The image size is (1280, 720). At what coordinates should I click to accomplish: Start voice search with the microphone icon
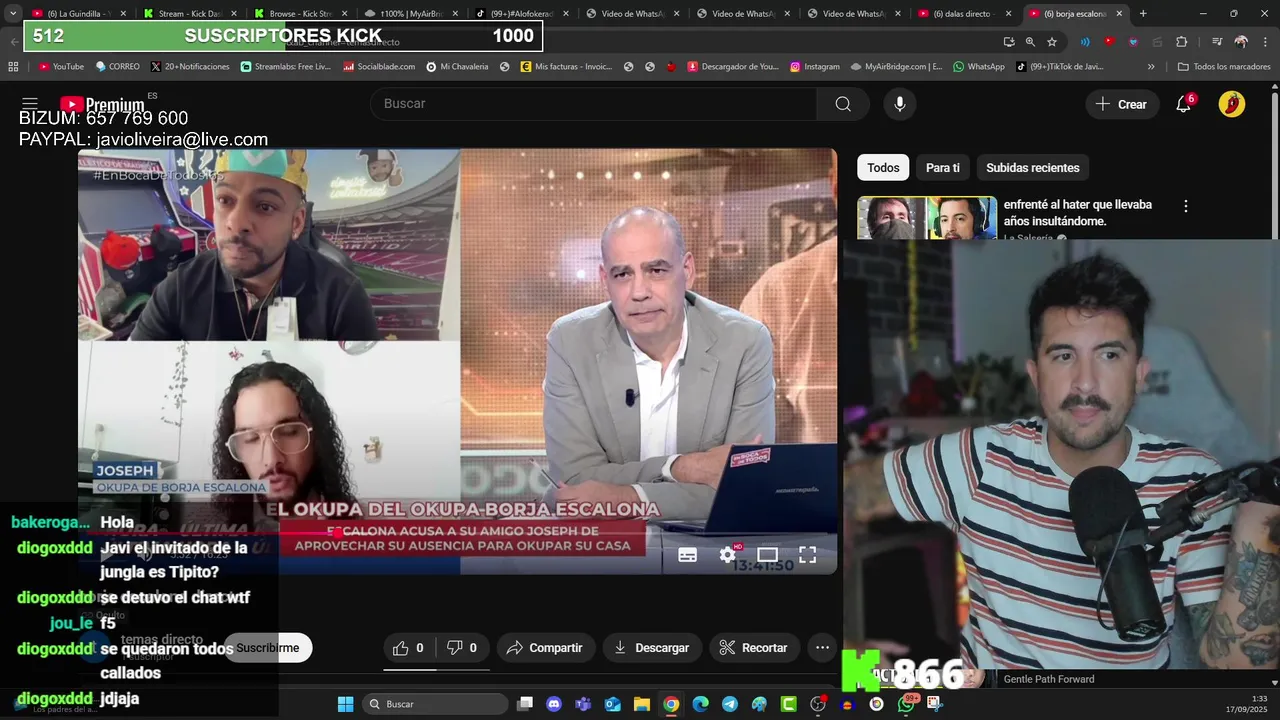(x=900, y=104)
